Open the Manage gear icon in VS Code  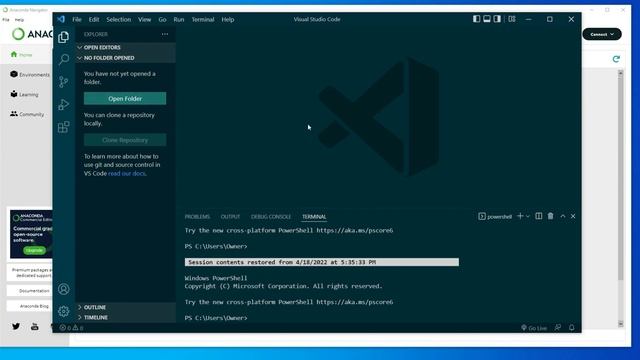point(63,311)
